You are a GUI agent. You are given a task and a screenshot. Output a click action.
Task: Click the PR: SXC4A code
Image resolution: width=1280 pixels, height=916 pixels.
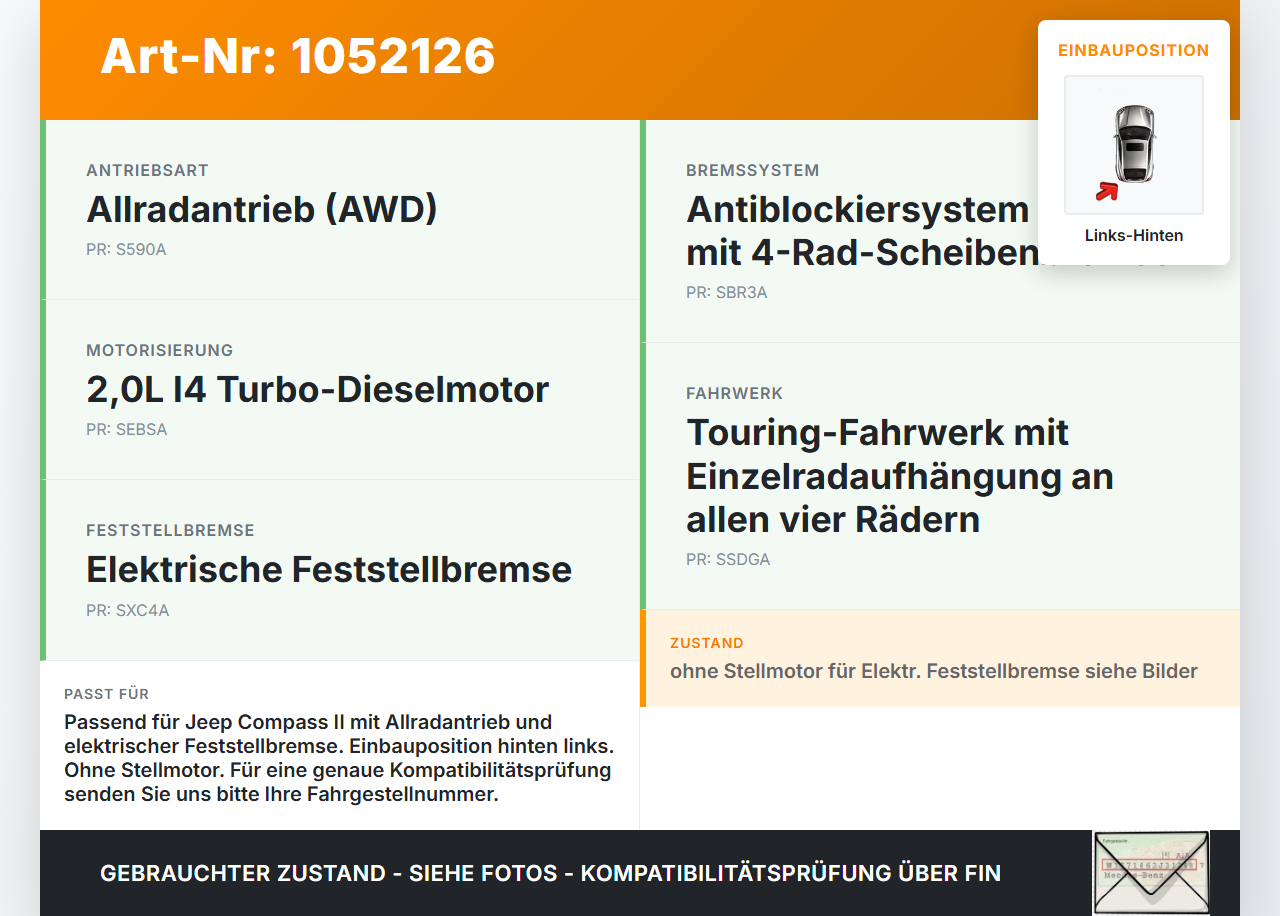point(127,610)
